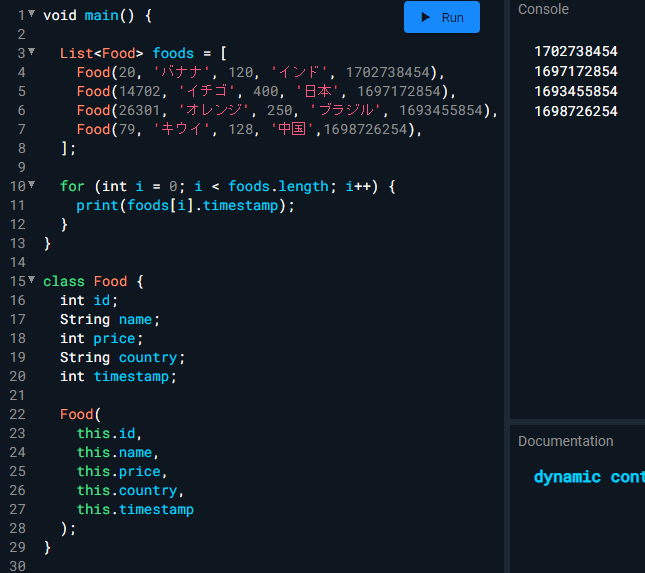Click 'int timestamp;' field declaration

[x=118, y=376]
